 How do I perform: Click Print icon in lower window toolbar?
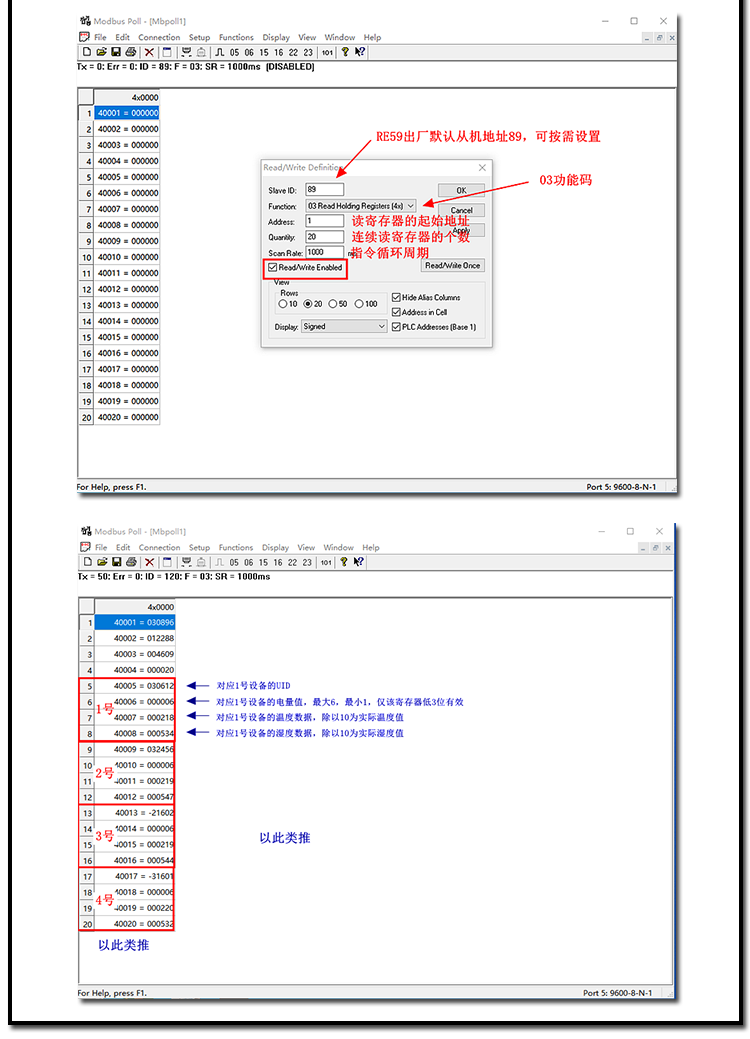131,561
